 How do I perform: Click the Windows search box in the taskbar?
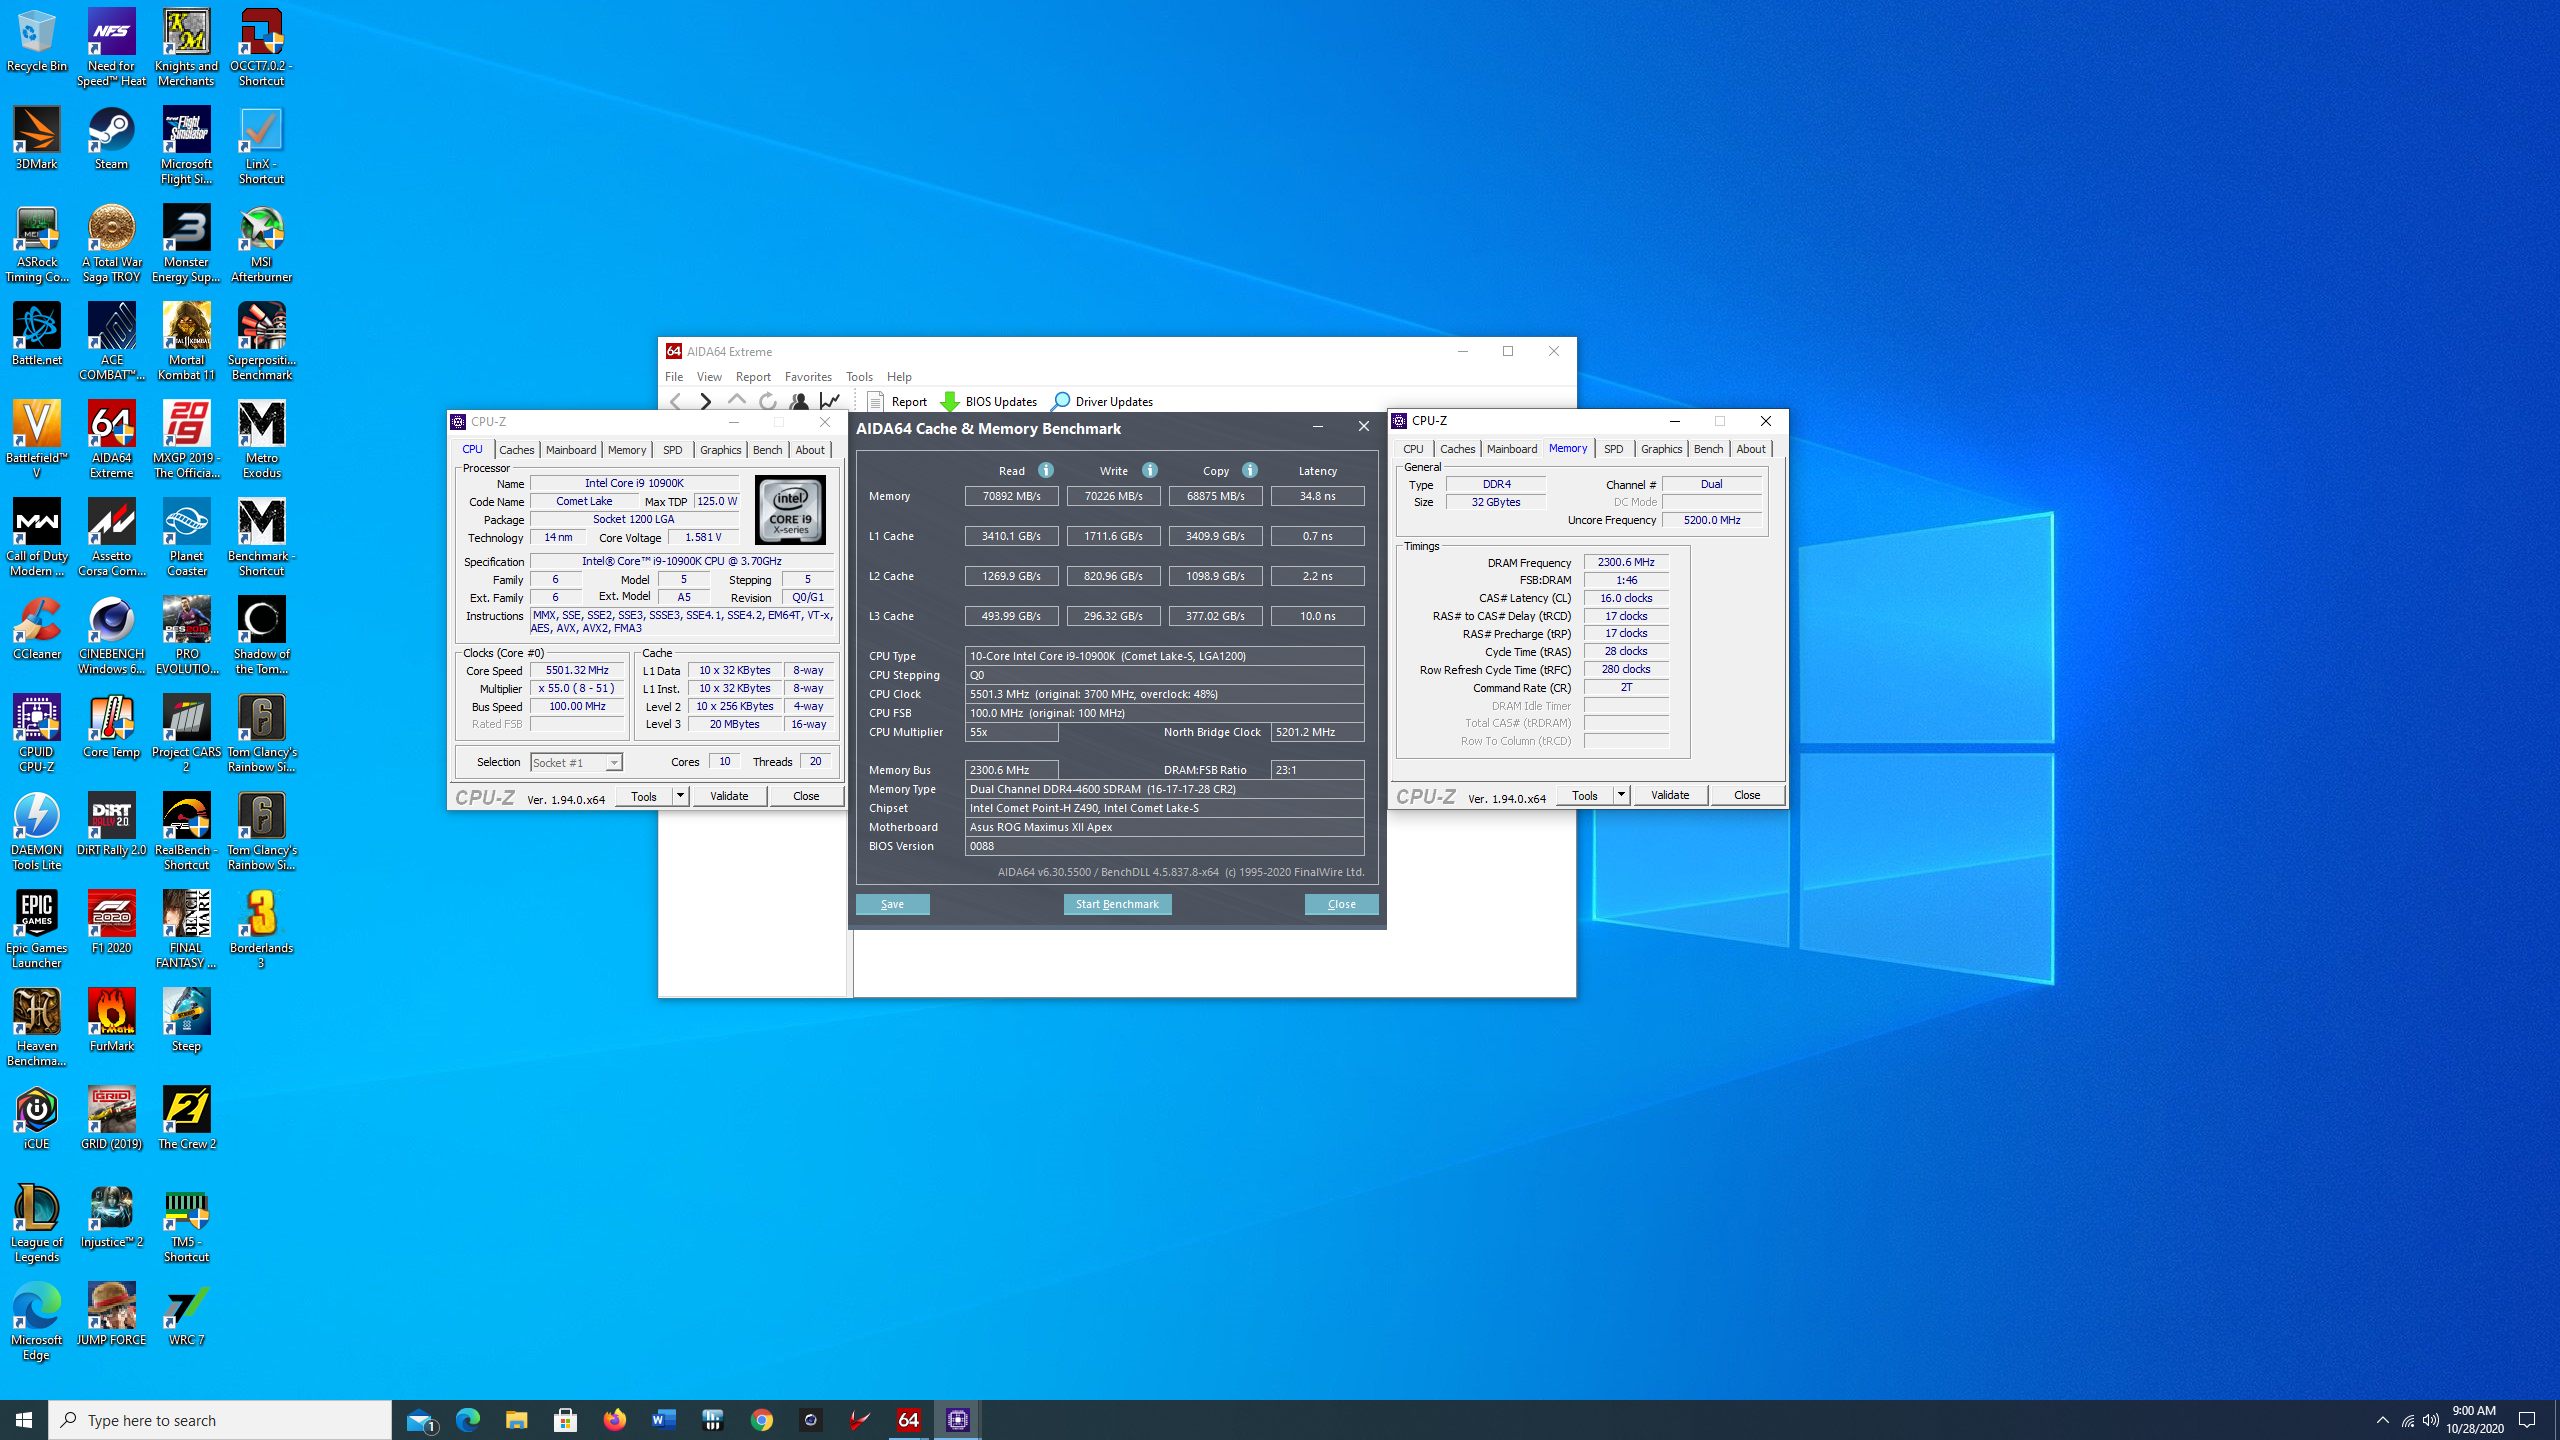220,1420
